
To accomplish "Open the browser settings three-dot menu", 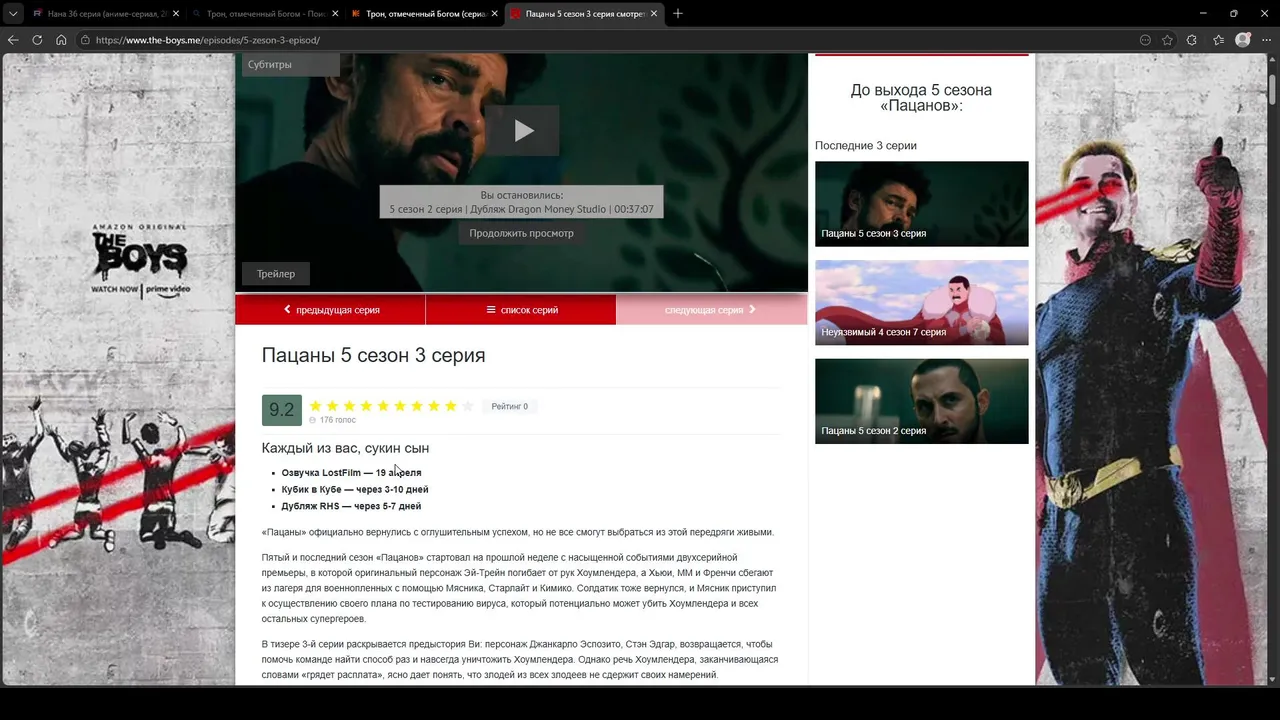I will point(1266,40).
